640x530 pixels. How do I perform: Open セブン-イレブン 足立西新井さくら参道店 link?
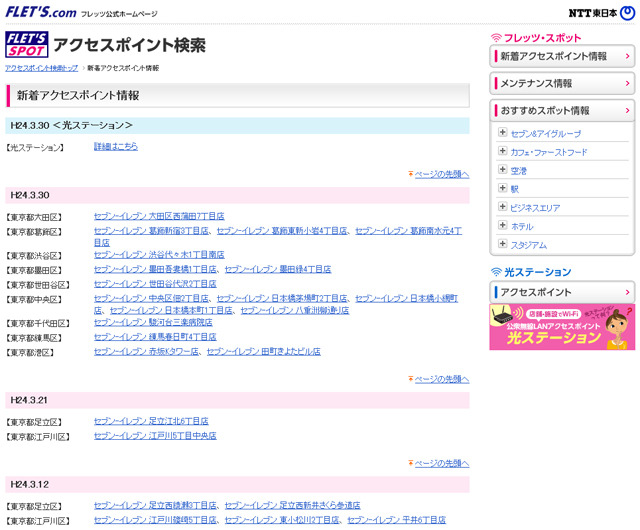coord(293,506)
